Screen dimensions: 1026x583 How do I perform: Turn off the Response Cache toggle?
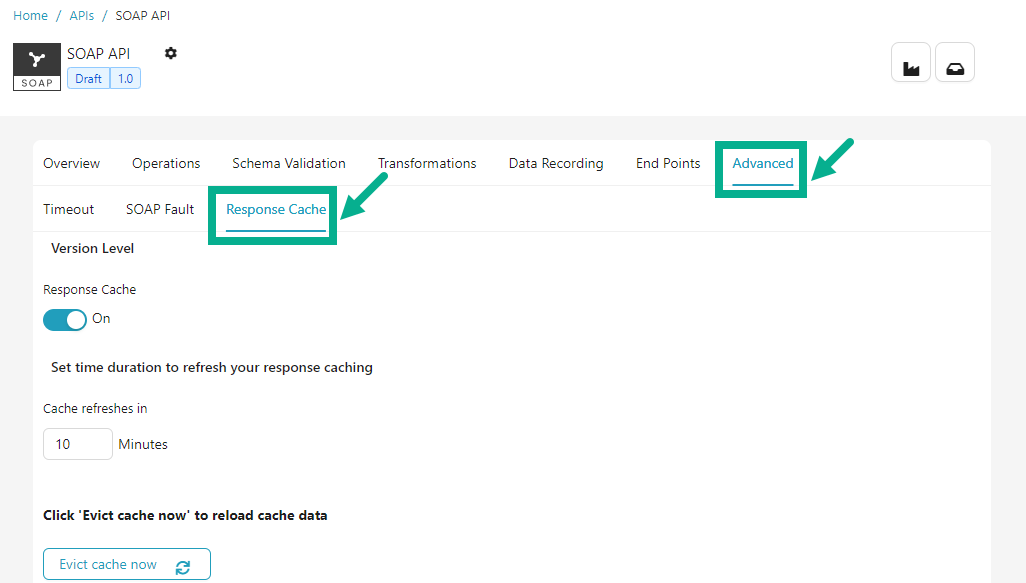click(65, 319)
